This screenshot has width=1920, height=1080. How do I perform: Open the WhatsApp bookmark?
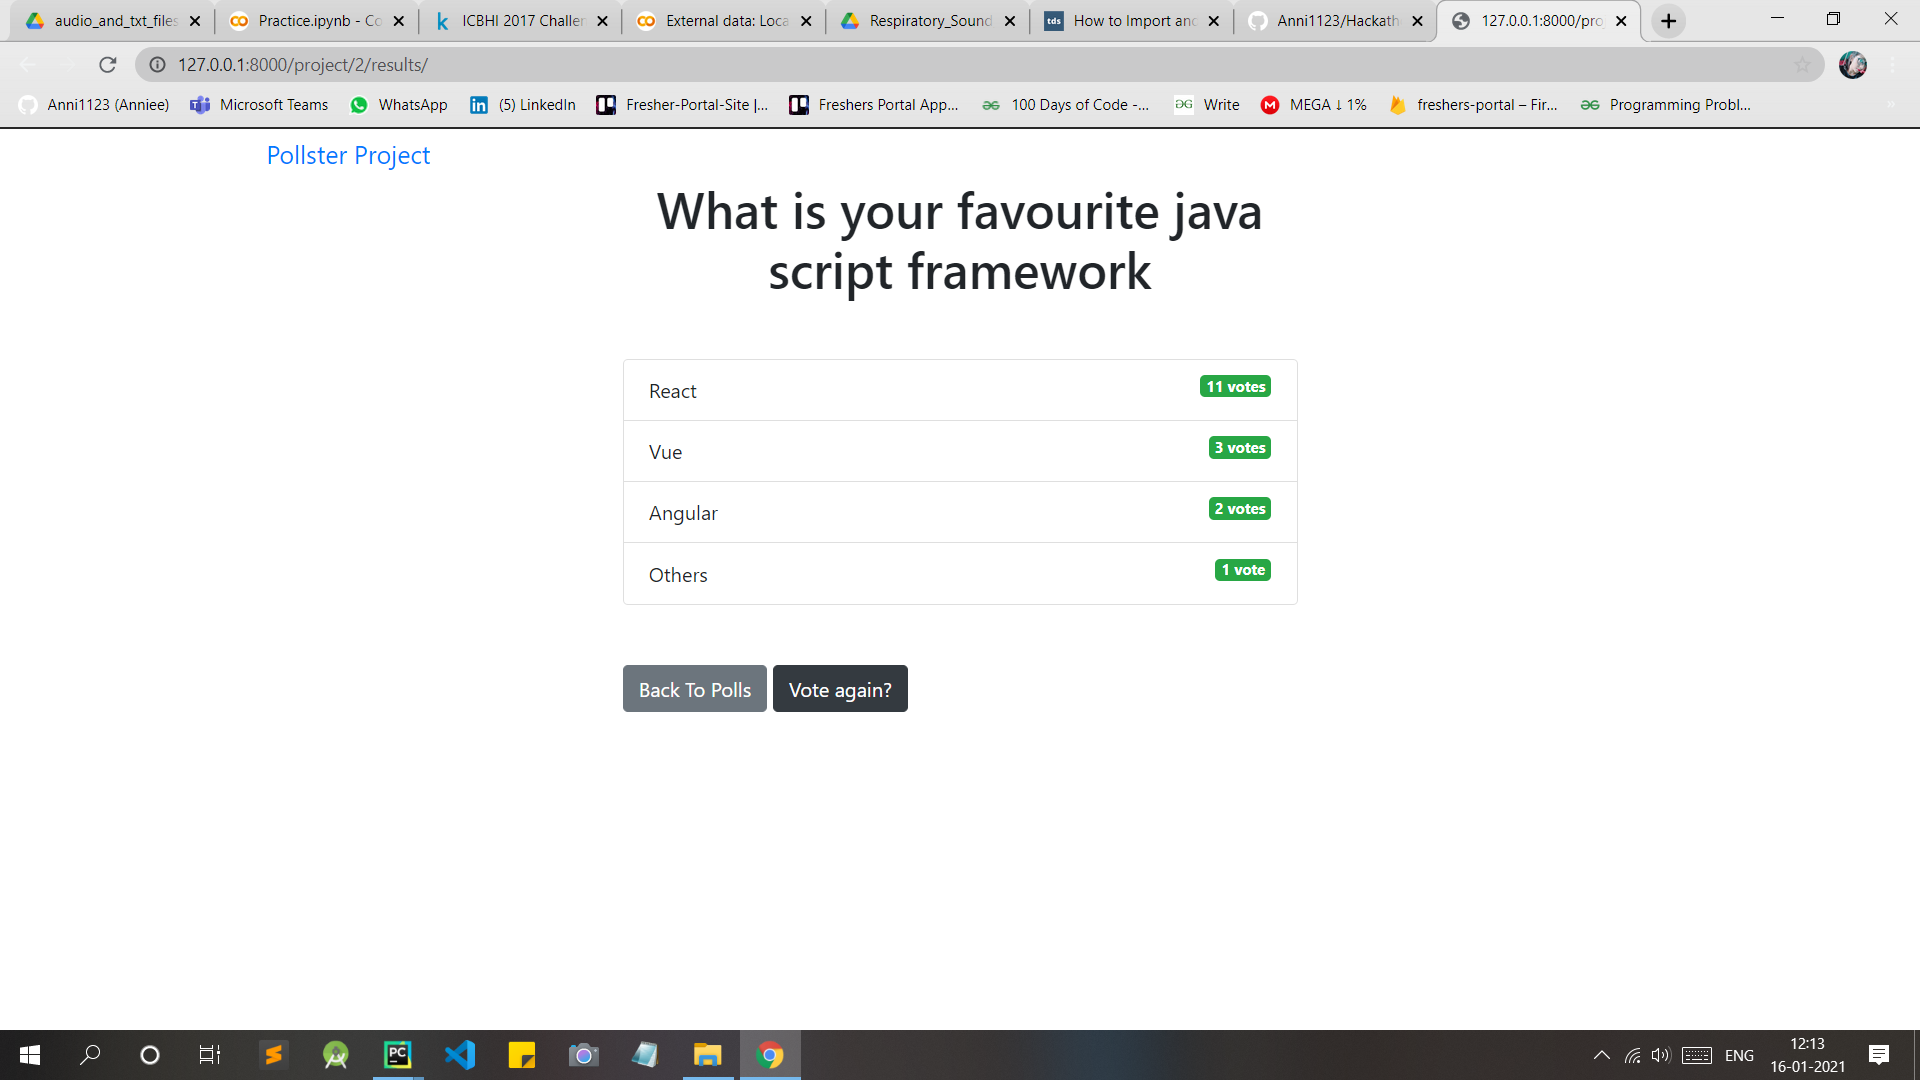tap(399, 105)
